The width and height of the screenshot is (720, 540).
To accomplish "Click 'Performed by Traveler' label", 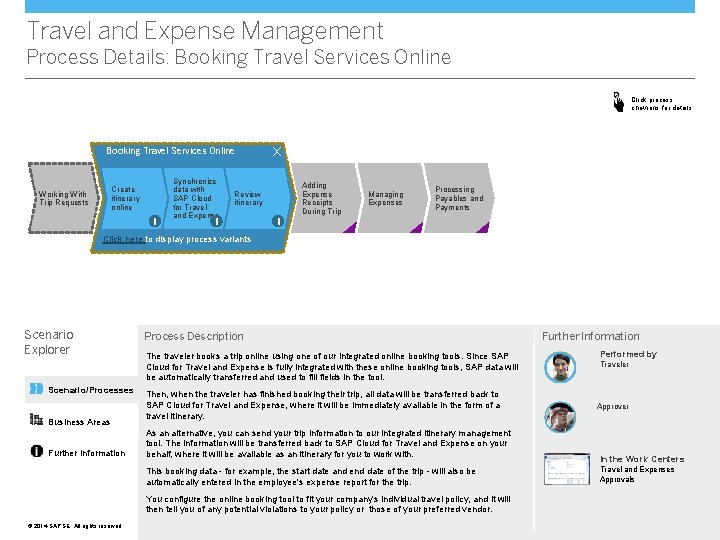I will click(x=628, y=359).
